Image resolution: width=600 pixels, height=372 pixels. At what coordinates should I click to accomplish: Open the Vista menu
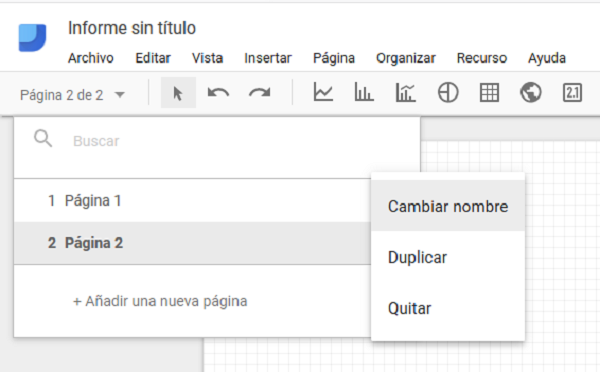pos(207,58)
